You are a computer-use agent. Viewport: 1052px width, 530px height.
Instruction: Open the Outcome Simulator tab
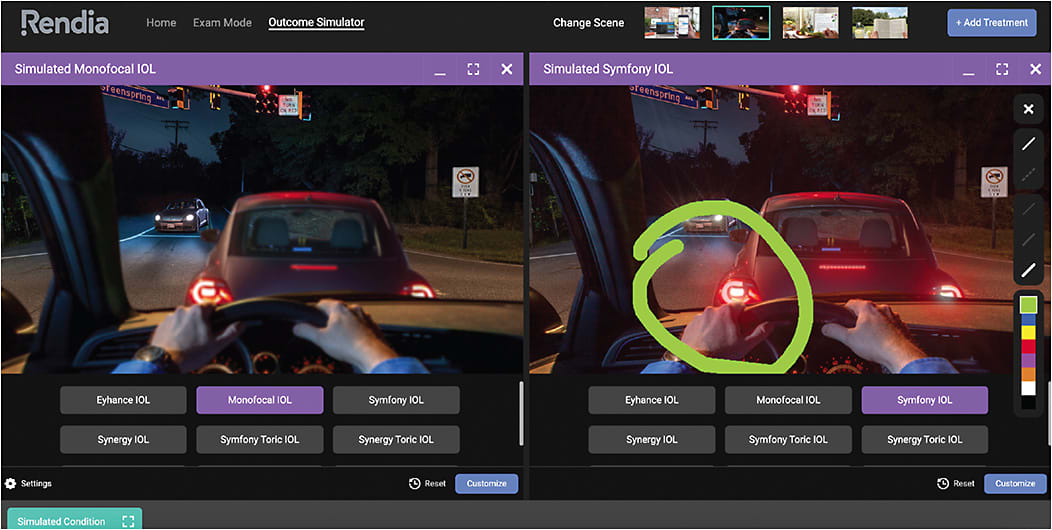pos(316,23)
